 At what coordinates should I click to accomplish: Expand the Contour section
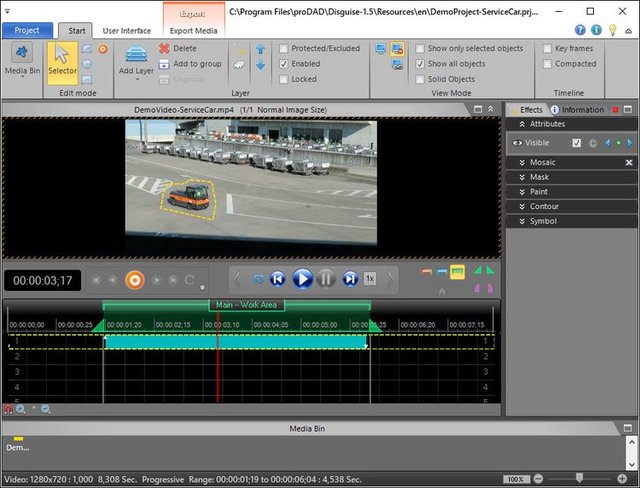(x=544, y=206)
